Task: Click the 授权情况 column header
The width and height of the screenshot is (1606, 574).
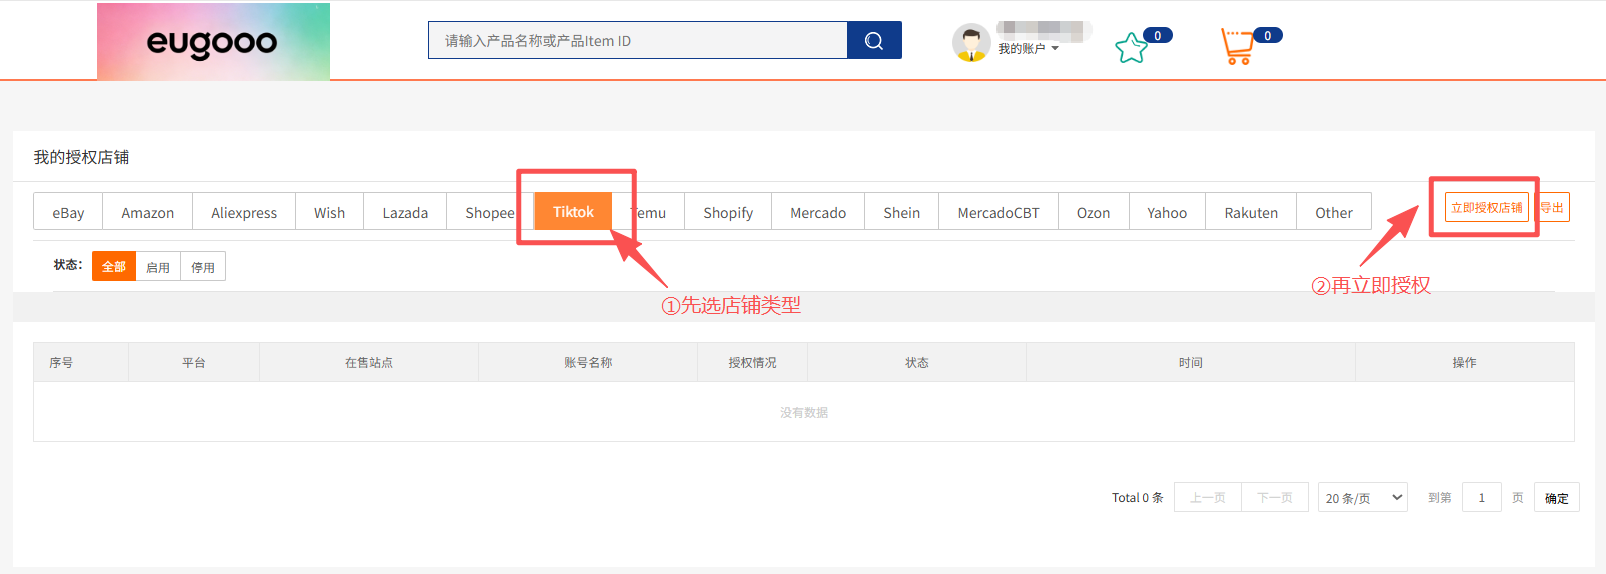Action: [x=752, y=362]
